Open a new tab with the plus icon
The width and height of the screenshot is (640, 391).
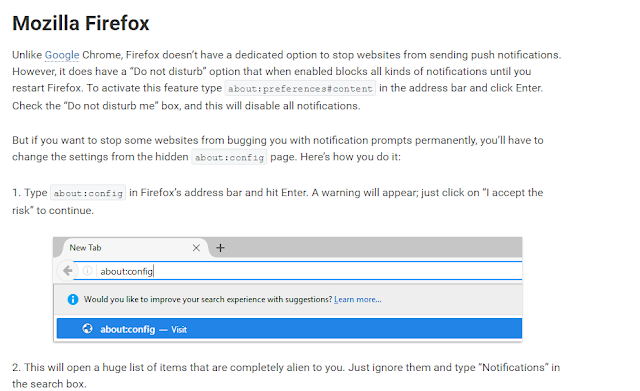(x=220, y=248)
